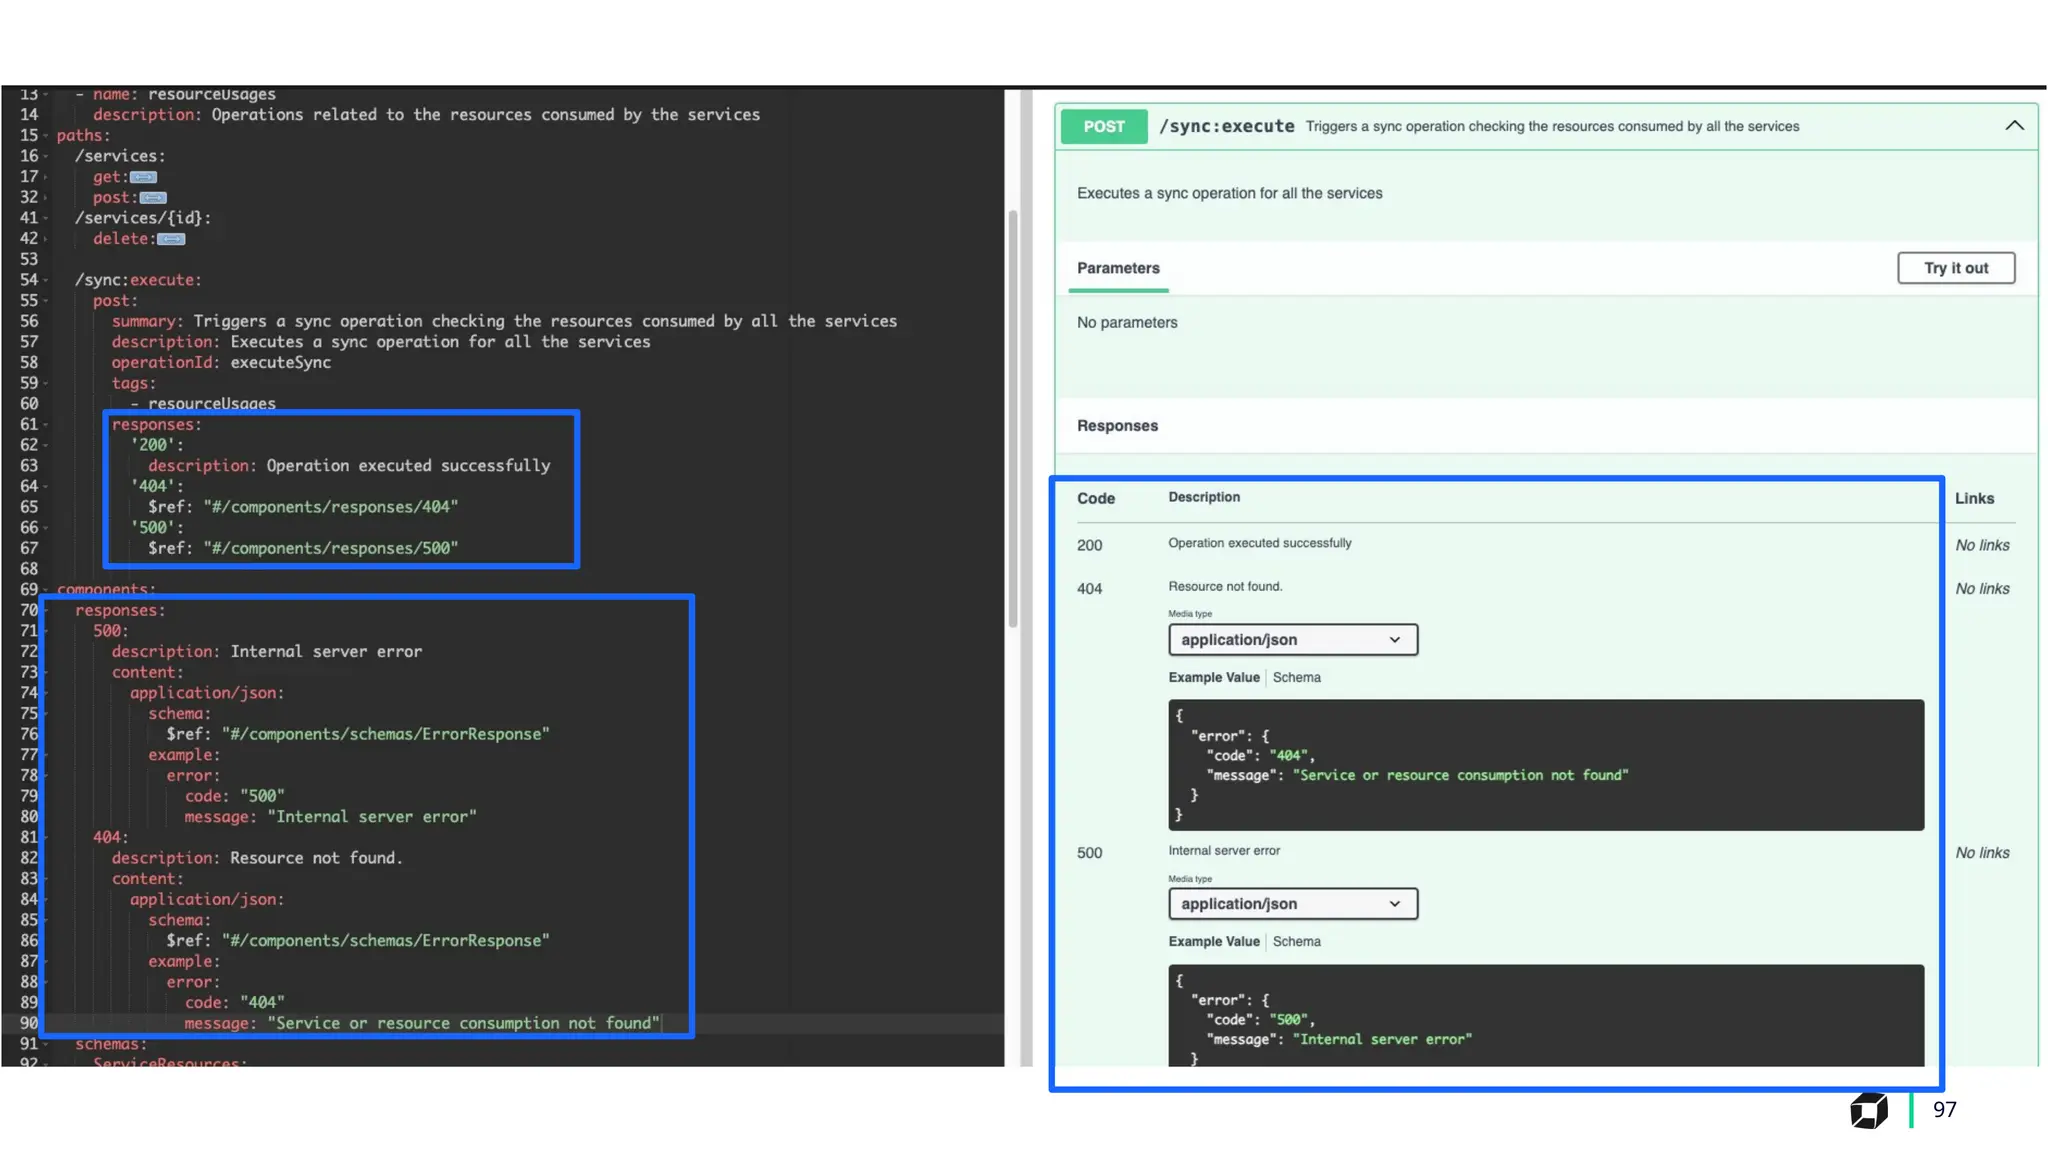Switch to Schema tab for 404 response

[1296, 678]
